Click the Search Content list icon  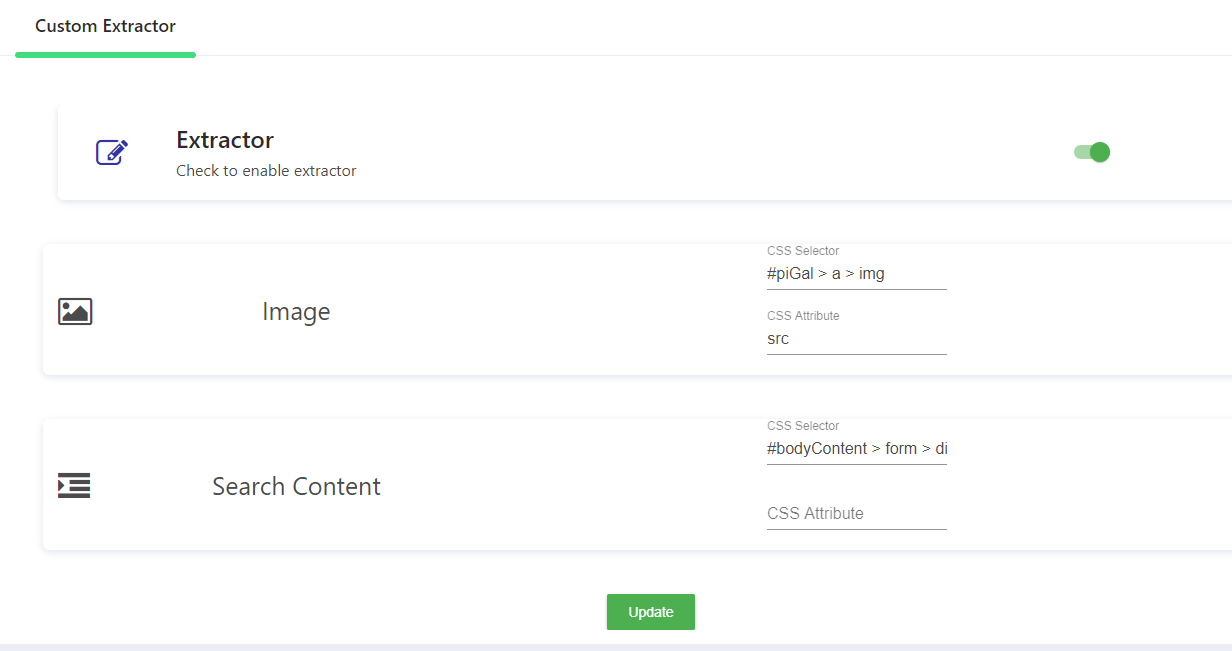74,486
